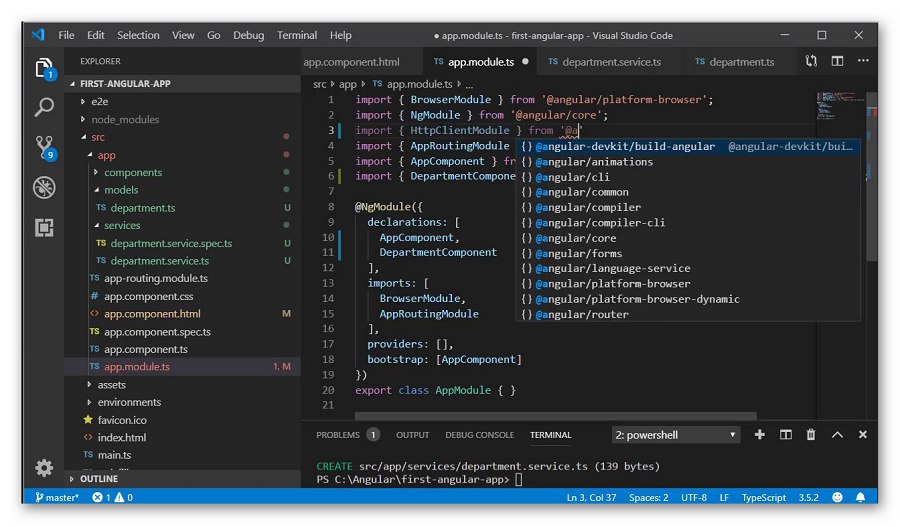Viewport: 900px width, 527px height.
Task: Open the View menu
Action: 183,35
